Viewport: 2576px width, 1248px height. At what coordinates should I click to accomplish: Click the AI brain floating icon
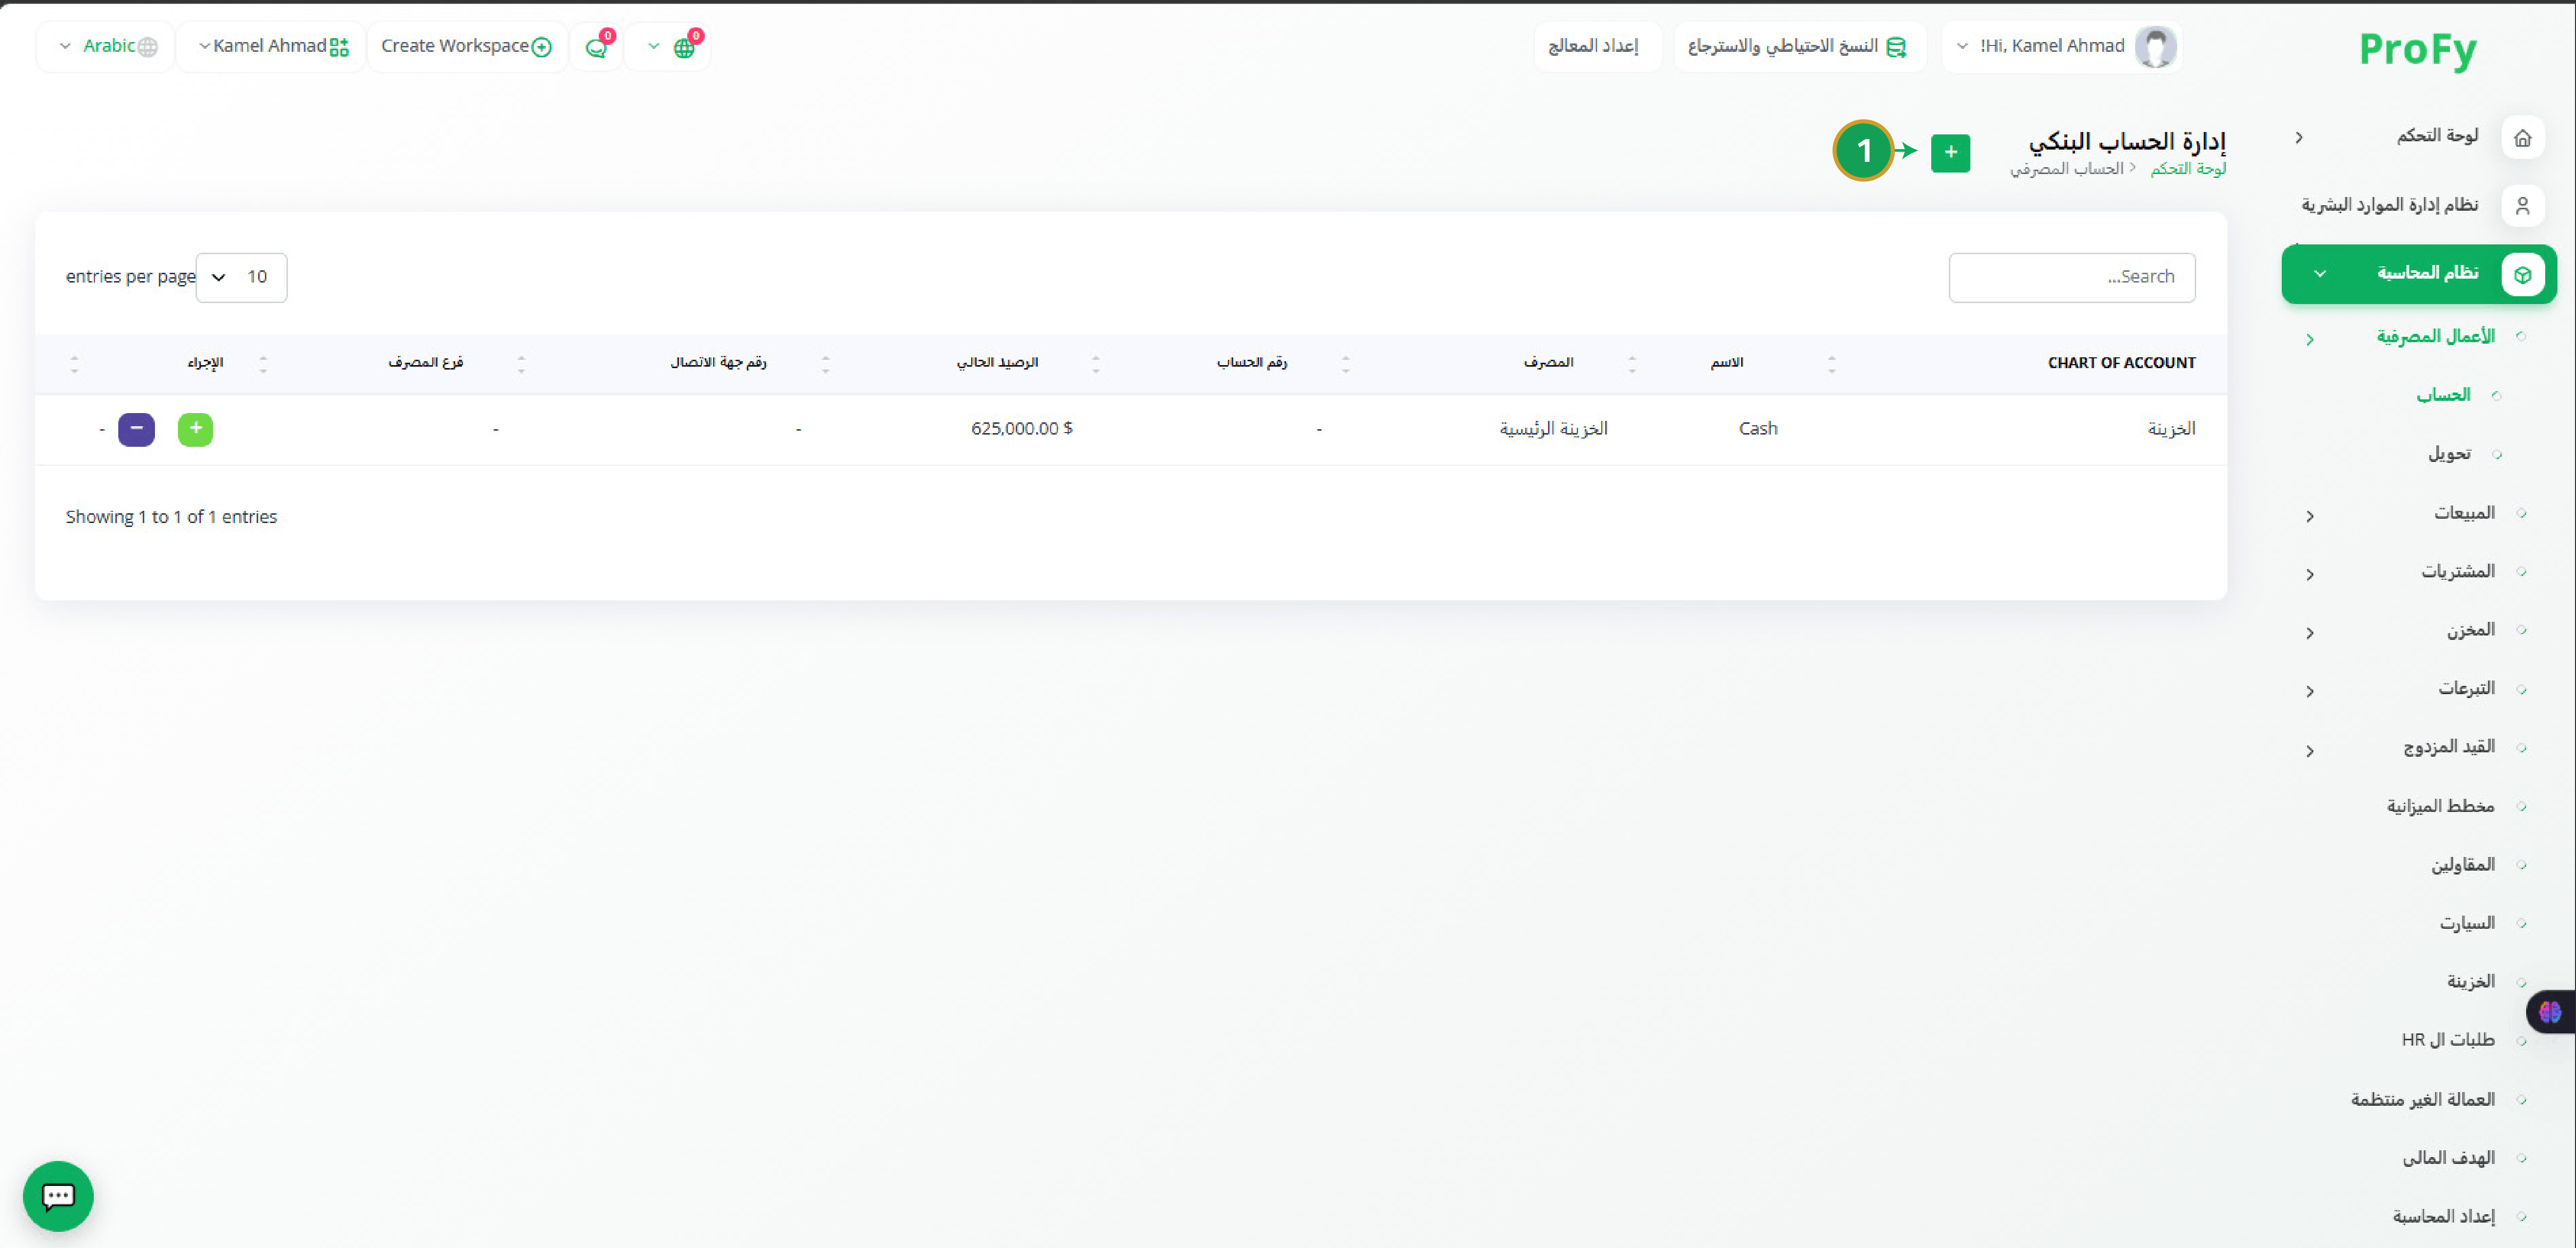tap(2550, 1012)
